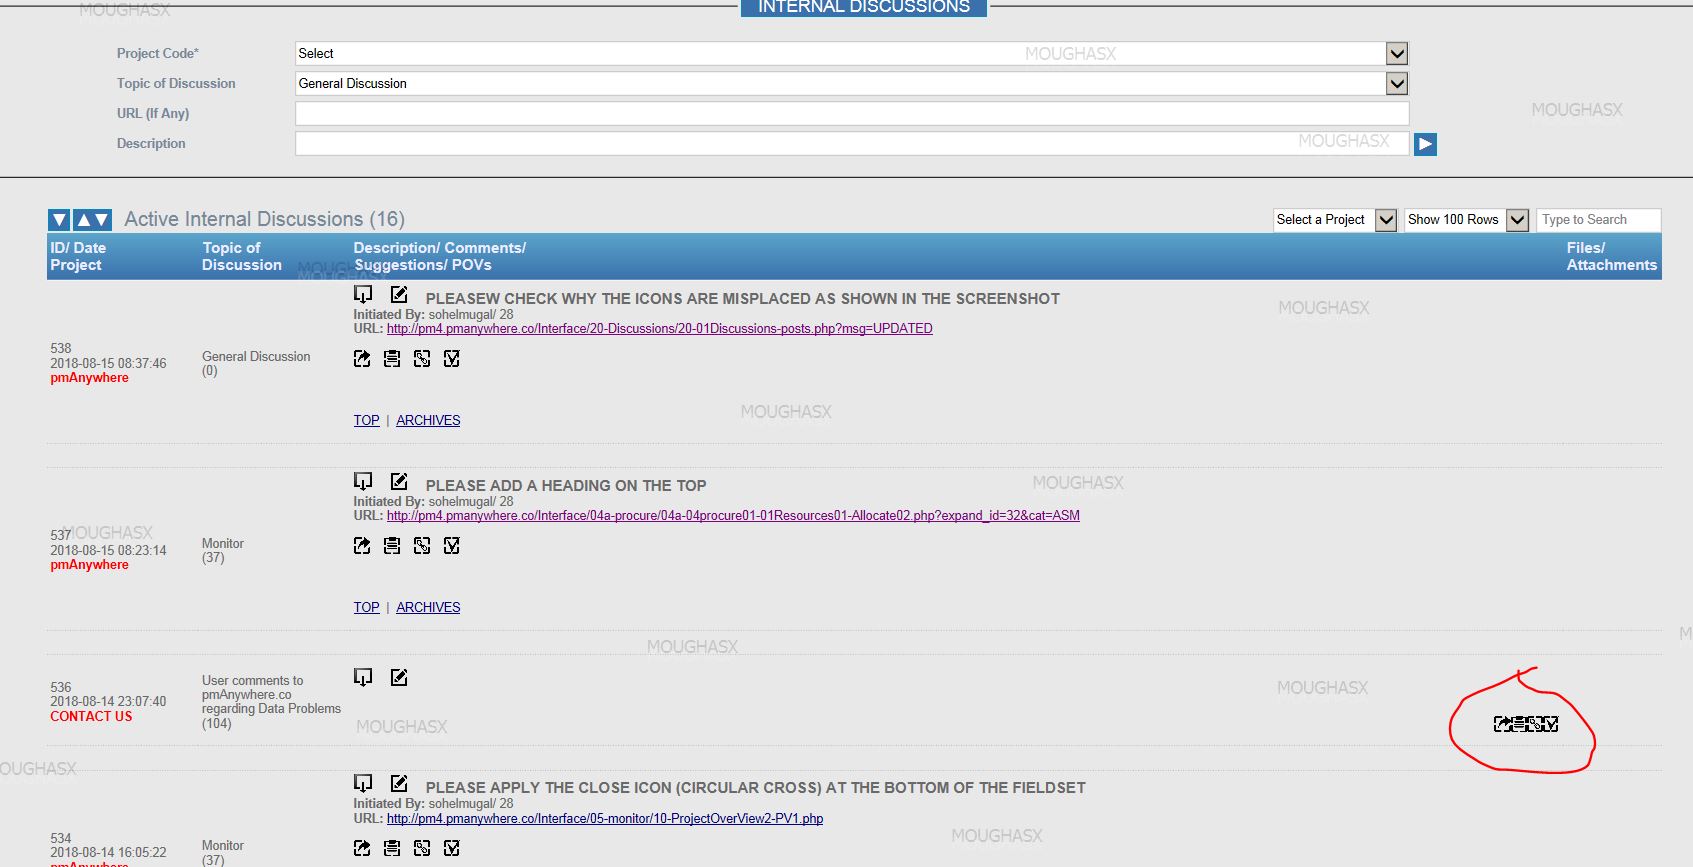Open the Show 100 Rows dropdown

click(x=1517, y=220)
